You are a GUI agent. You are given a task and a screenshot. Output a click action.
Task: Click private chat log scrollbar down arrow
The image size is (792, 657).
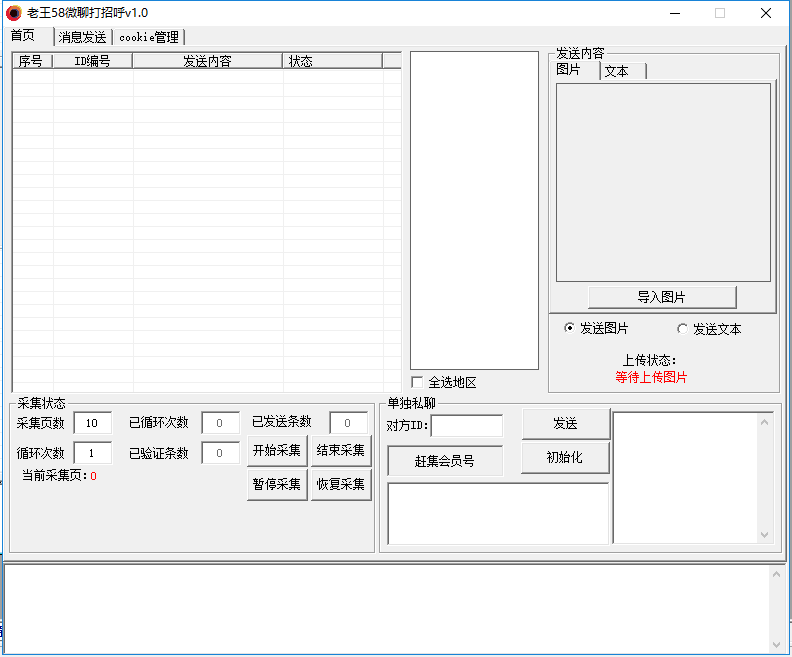point(764,535)
